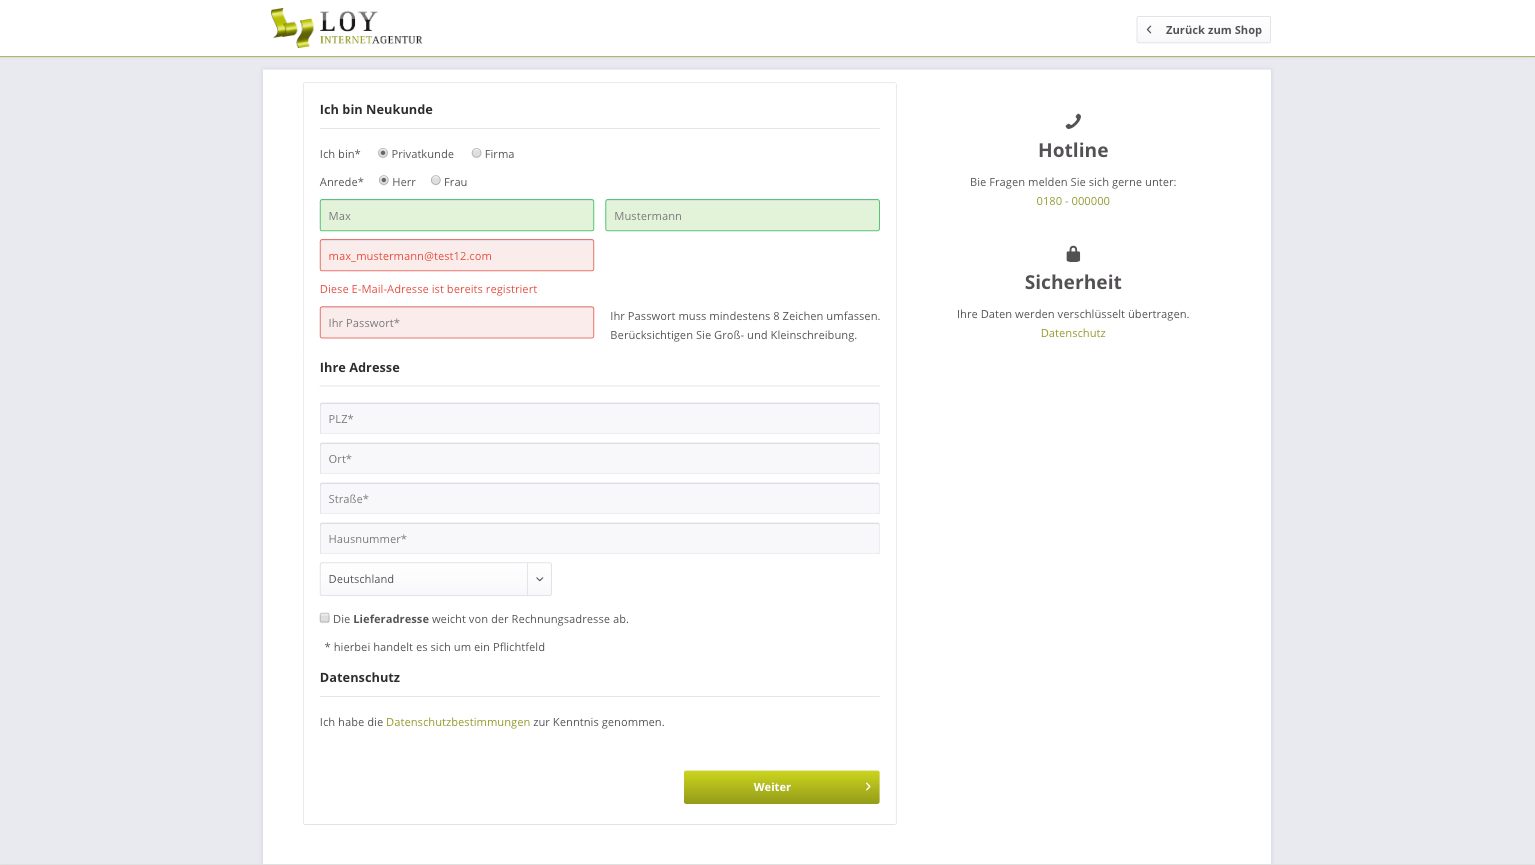Click into the Ort field

(600, 458)
